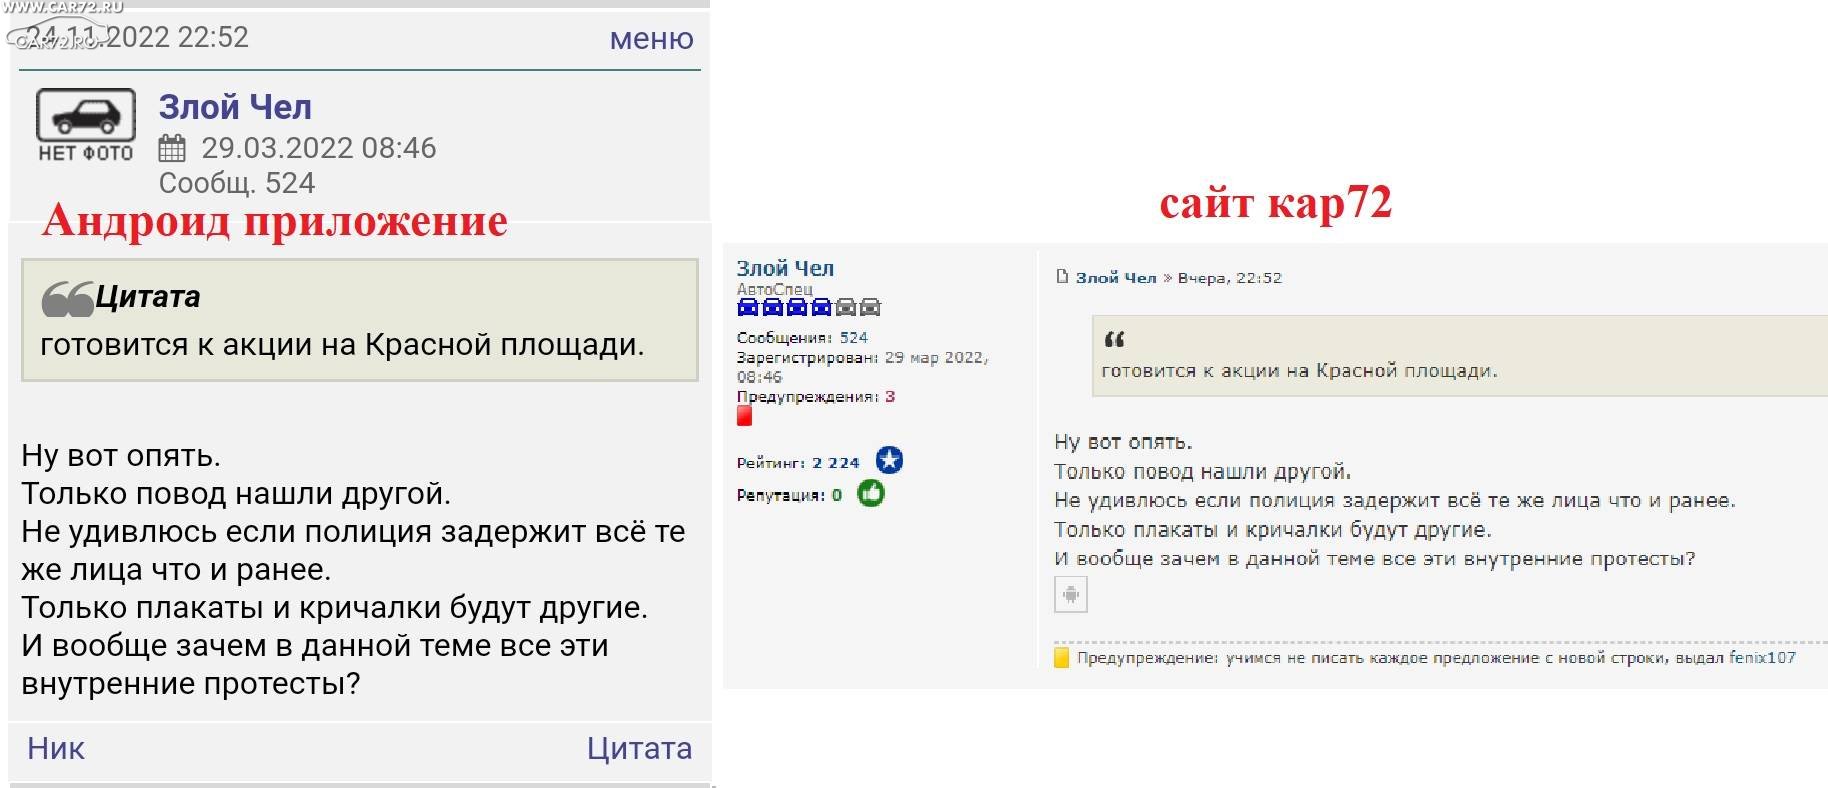Screen dimensions: 1828x788
Task: Click the warnings count 3
Action: point(889,397)
